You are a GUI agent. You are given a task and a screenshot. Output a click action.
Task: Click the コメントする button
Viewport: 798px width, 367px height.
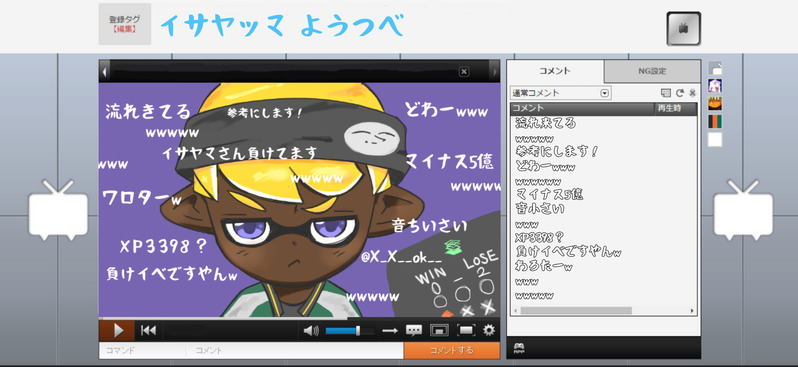(452, 350)
